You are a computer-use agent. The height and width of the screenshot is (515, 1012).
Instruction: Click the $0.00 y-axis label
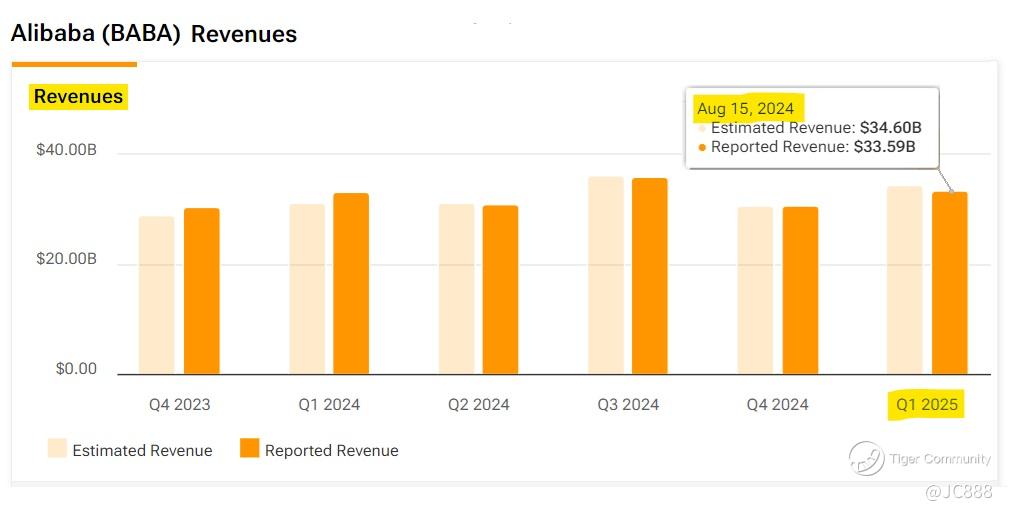(76, 369)
